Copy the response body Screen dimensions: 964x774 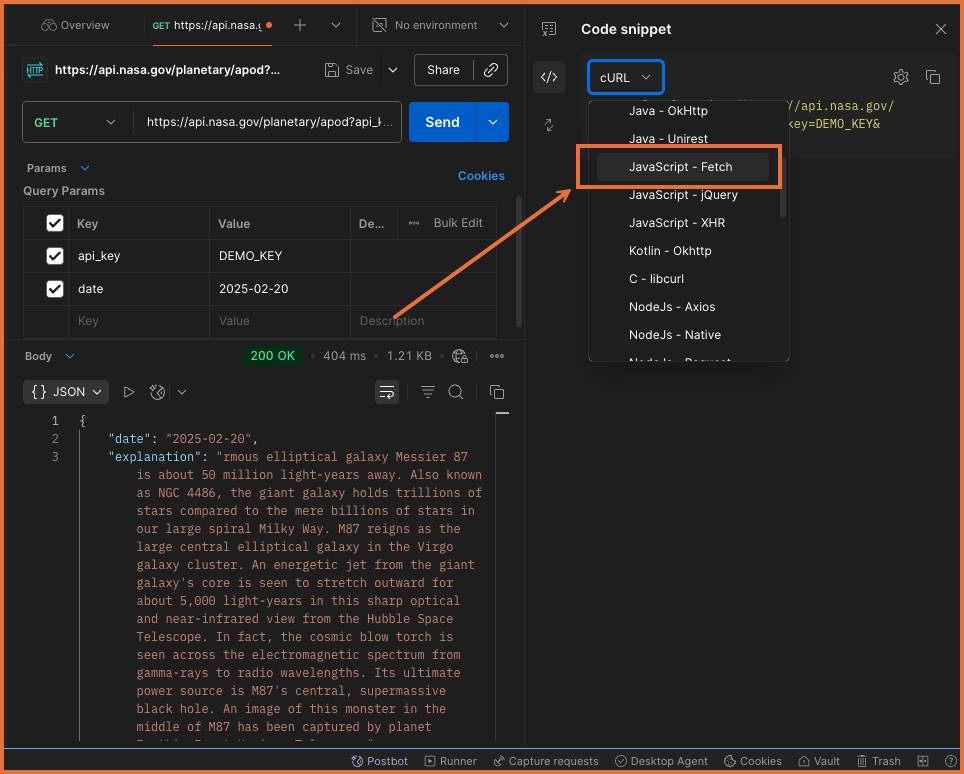click(497, 392)
